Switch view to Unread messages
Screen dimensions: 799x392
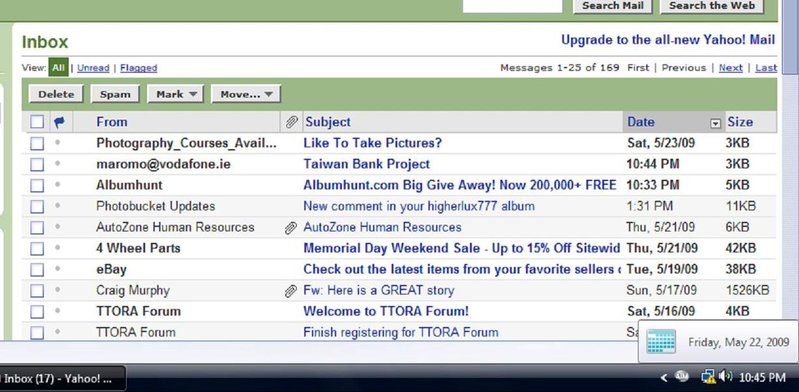tap(93, 68)
